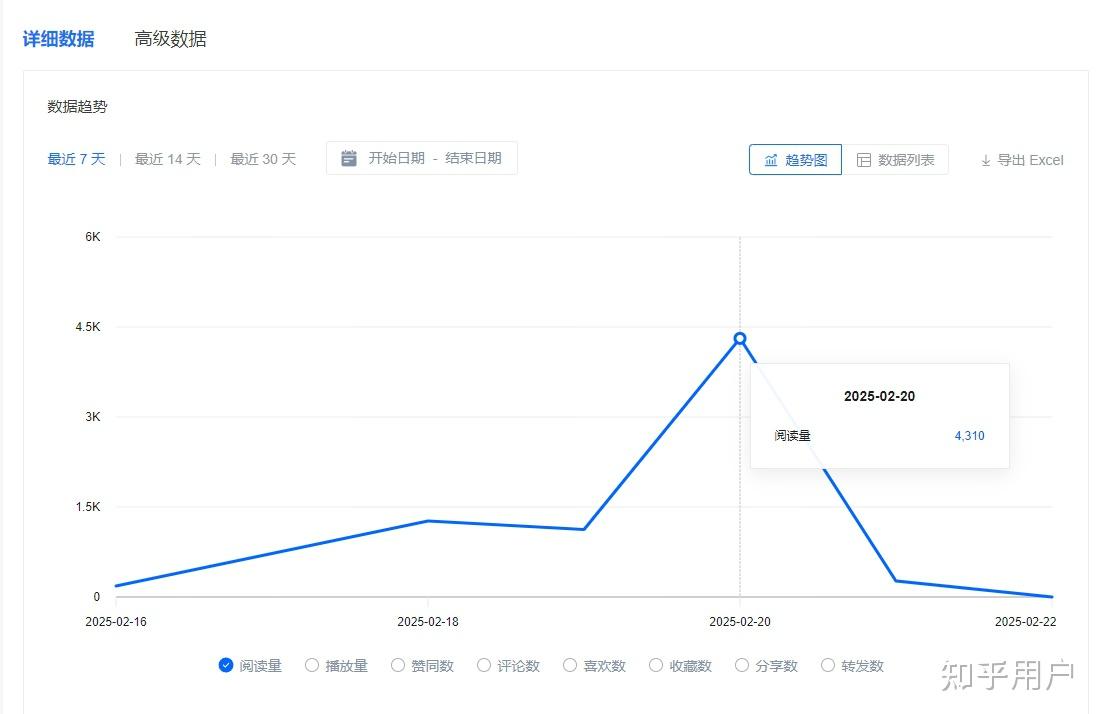This screenshot has width=1105, height=714.
Task: Select the 赞同数 metric
Action: point(398,665)
